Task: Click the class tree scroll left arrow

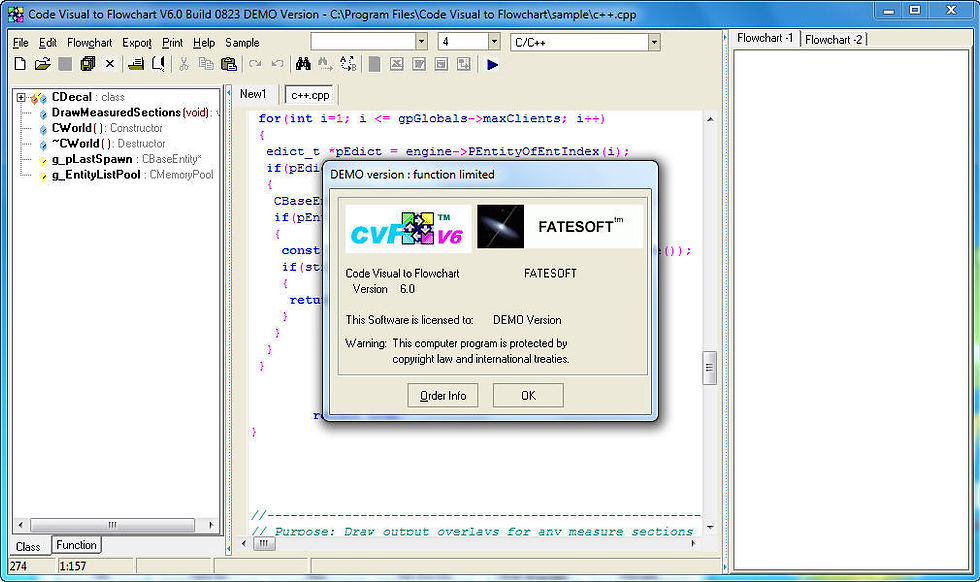Action: tap(21, 525)
